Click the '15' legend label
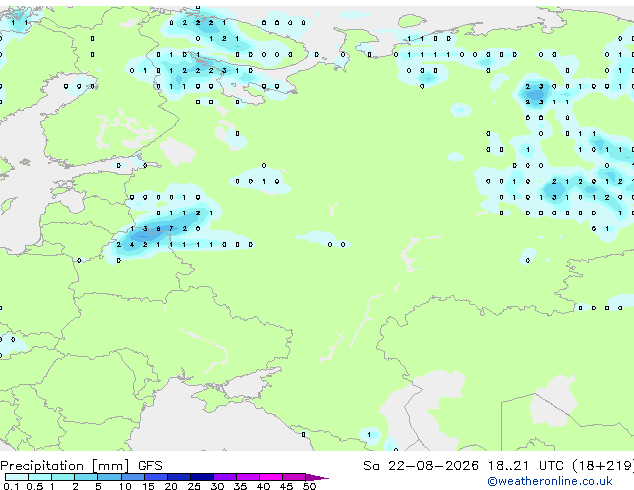 click(x=148, y=486)
